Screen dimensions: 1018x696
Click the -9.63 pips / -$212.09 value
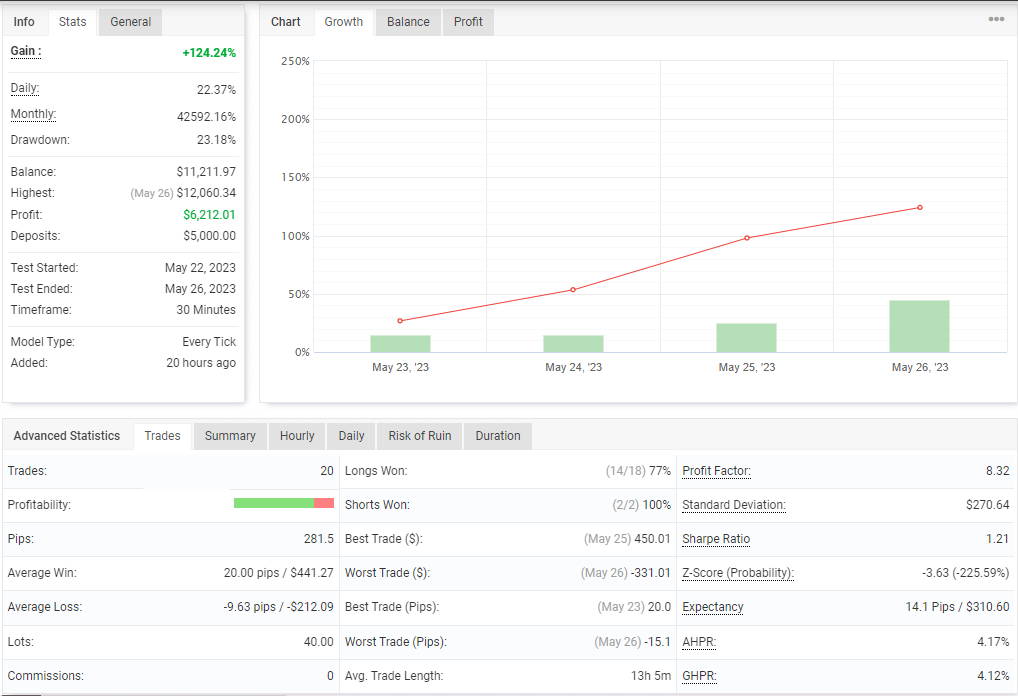coord(279,606)
